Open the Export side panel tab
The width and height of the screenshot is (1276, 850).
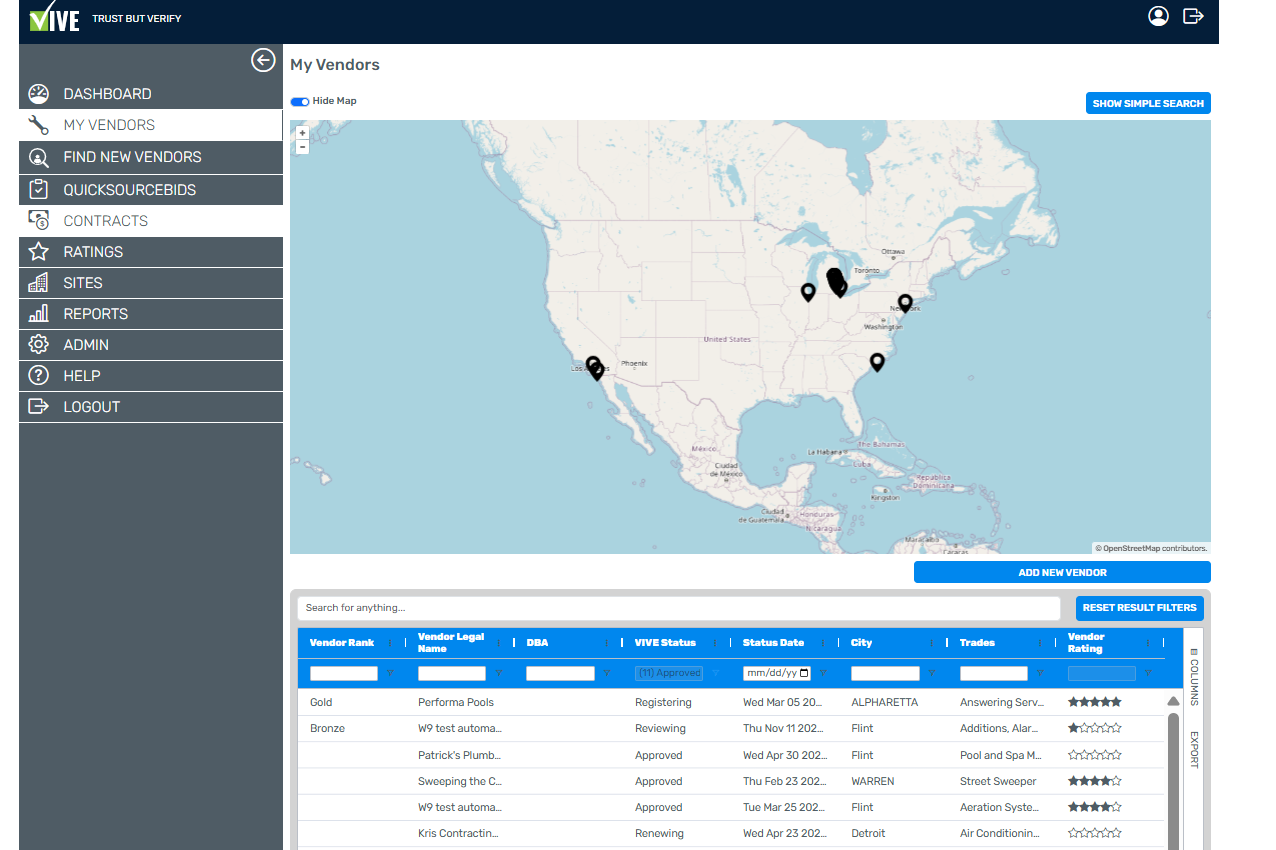(x=1194, y=750)
